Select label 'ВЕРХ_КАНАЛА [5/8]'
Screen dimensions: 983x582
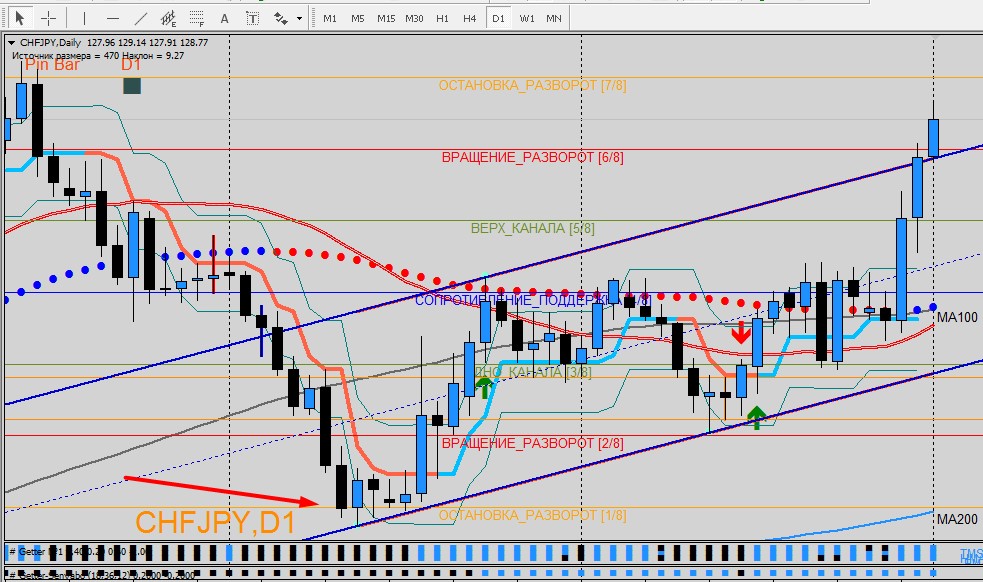[x=532, y=228]
